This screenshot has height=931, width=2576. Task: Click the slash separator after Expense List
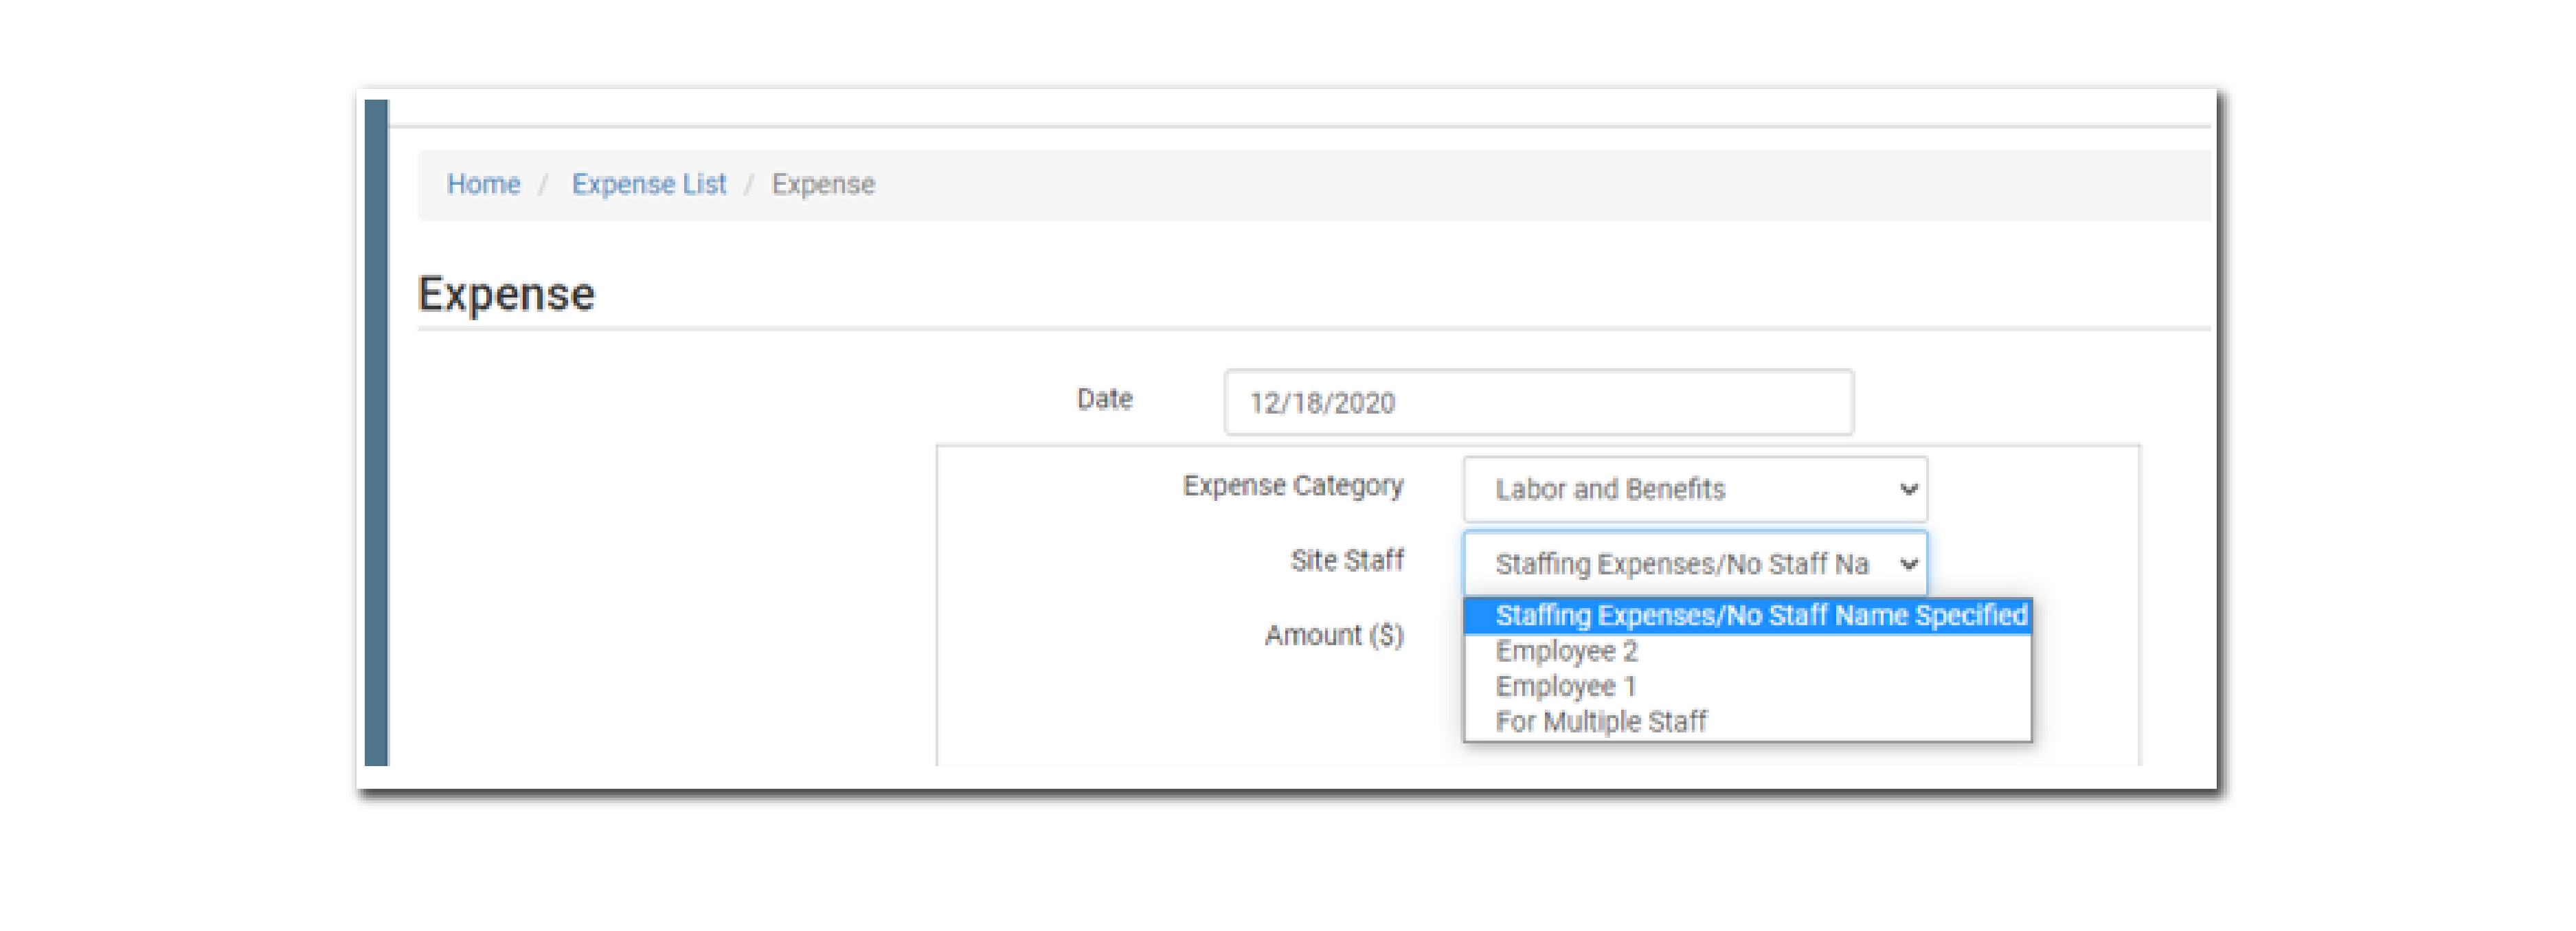tap(748, 184)
